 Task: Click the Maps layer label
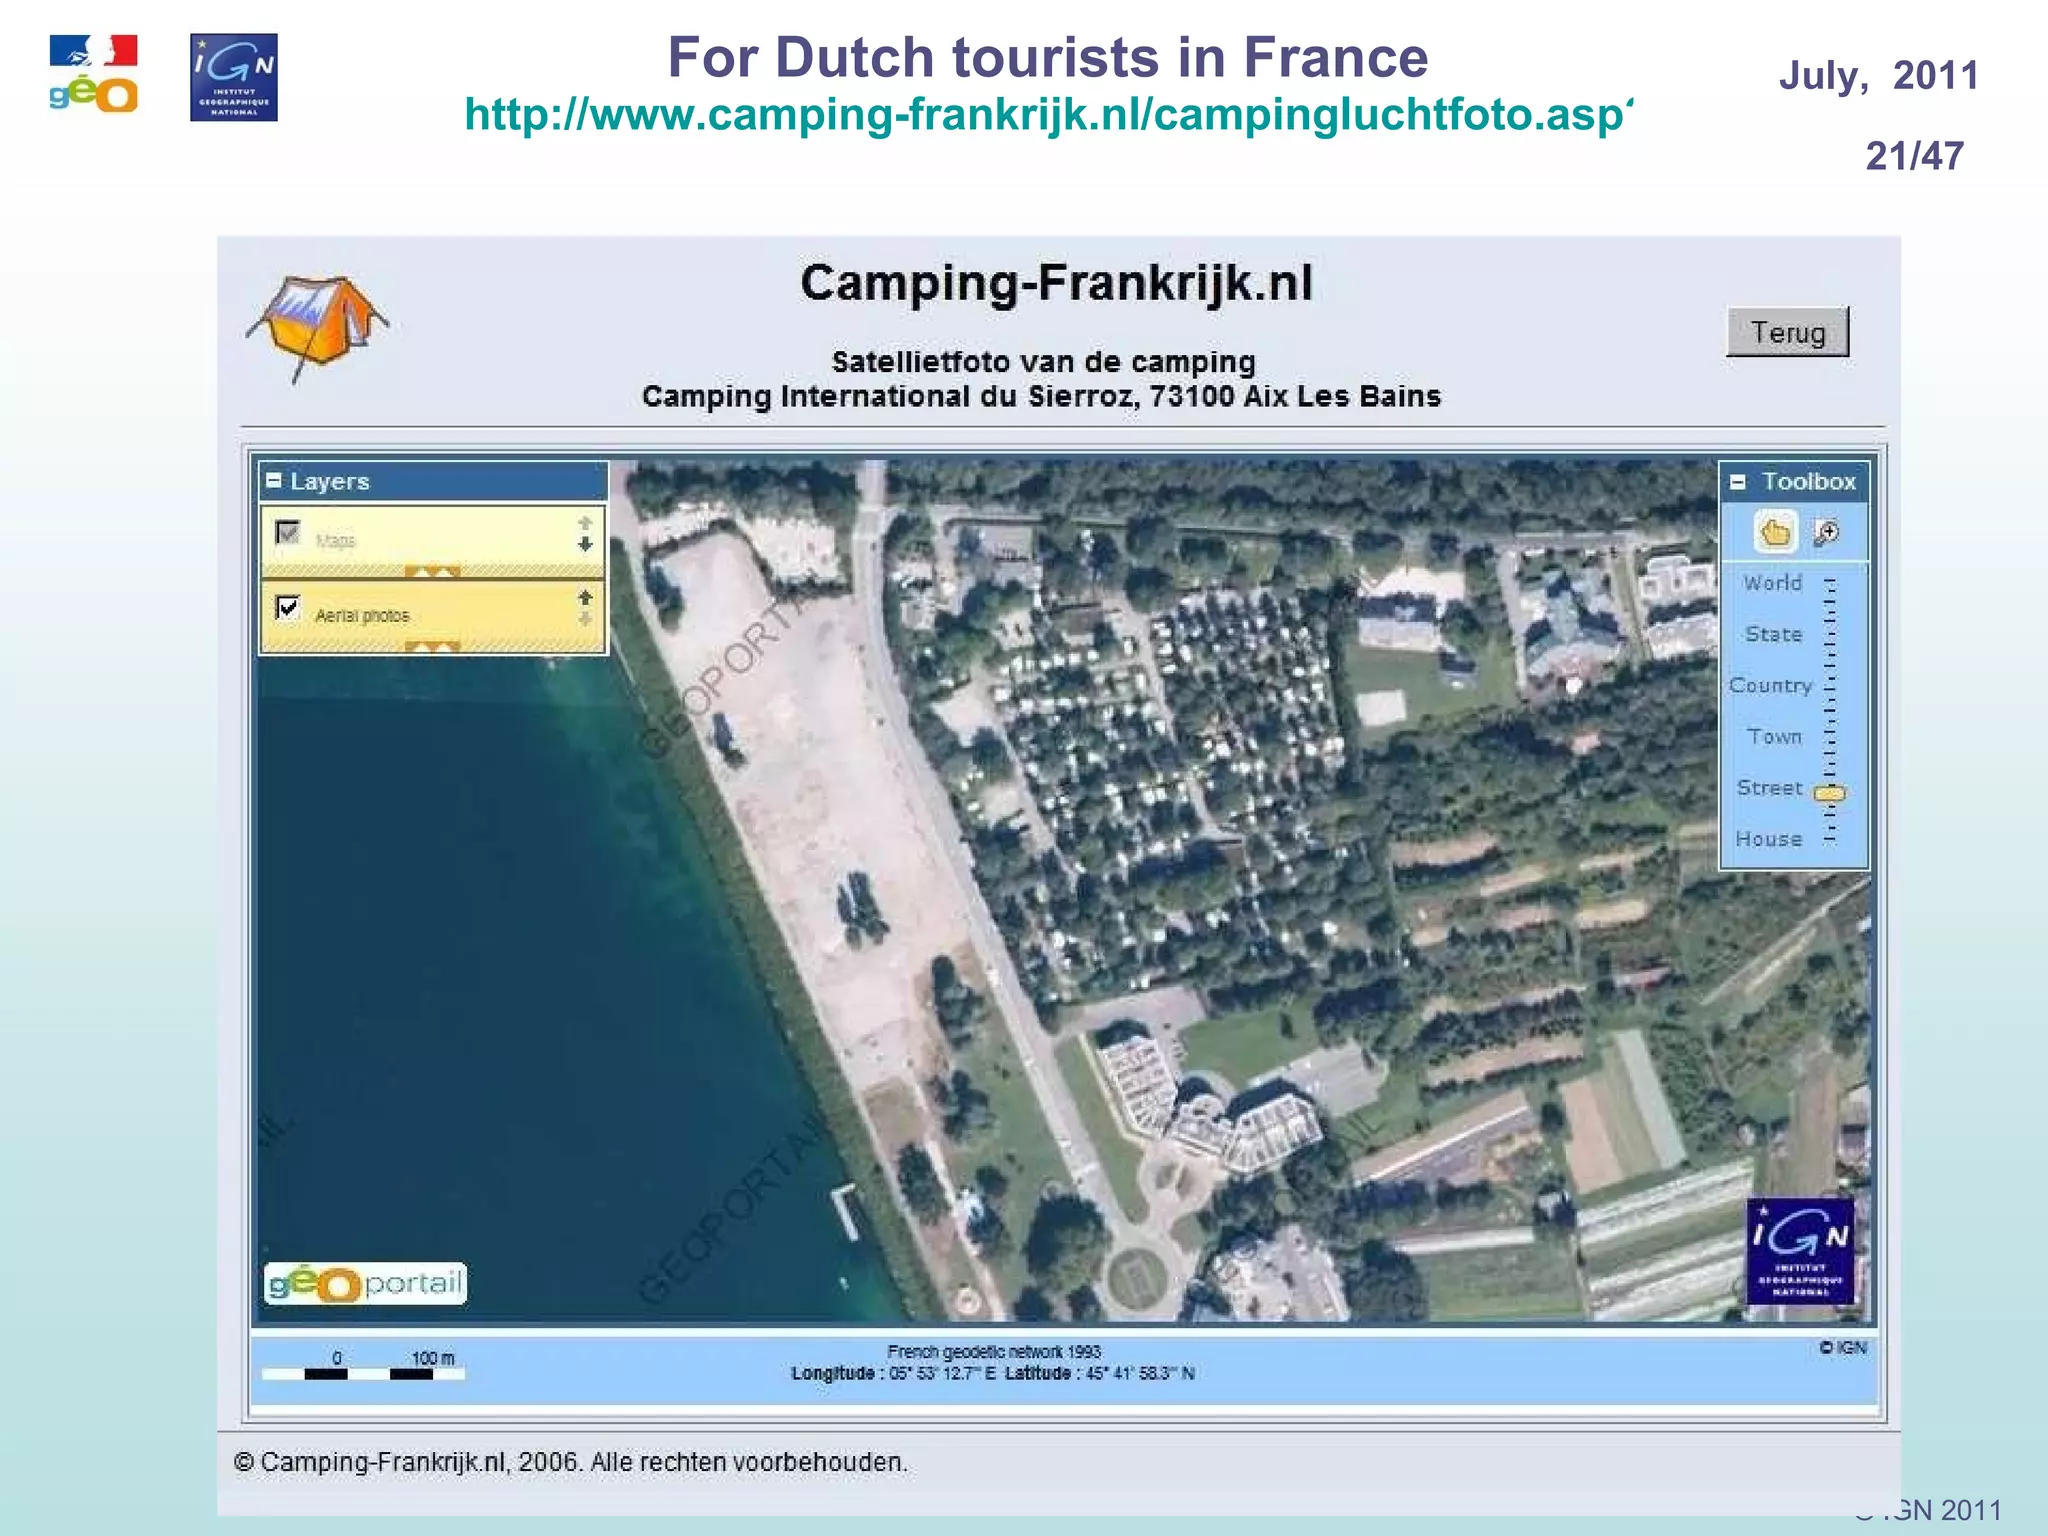point(335,541)
